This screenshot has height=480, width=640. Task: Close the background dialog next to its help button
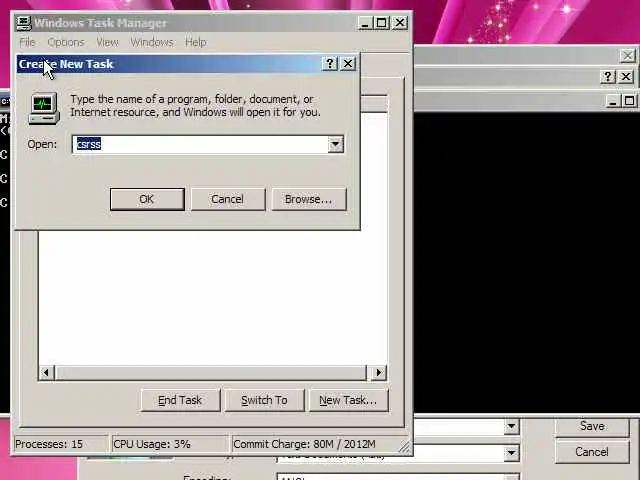626,77
